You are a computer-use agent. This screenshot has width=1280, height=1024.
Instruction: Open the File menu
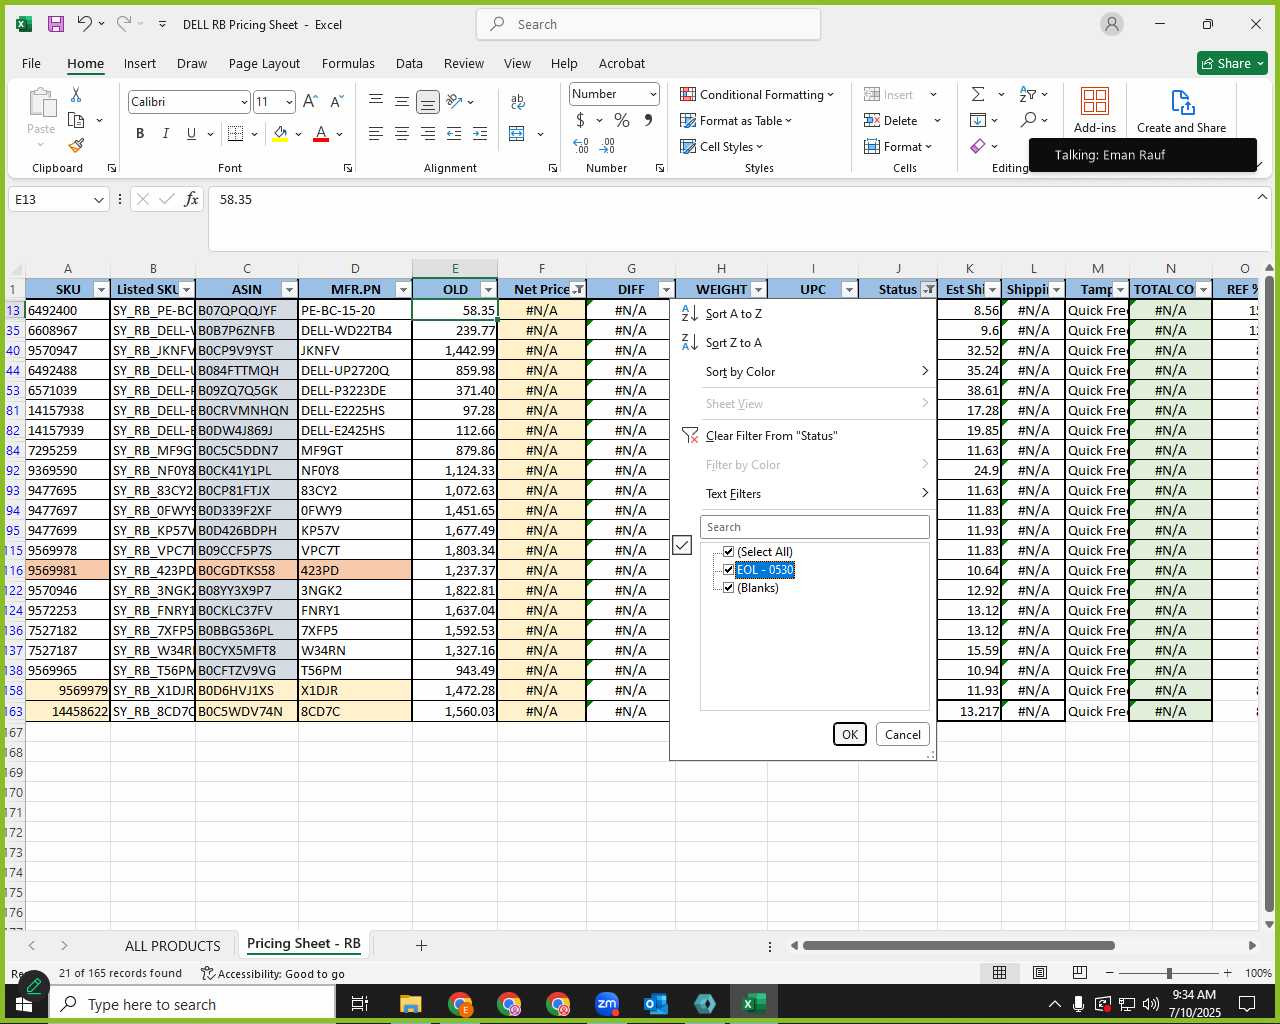coord(31,63)
